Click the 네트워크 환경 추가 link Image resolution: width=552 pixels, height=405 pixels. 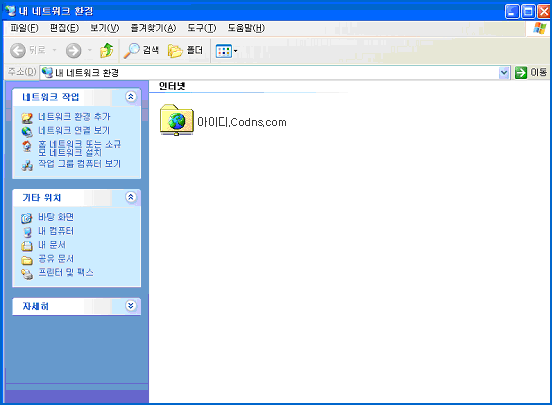coord(74,117)
